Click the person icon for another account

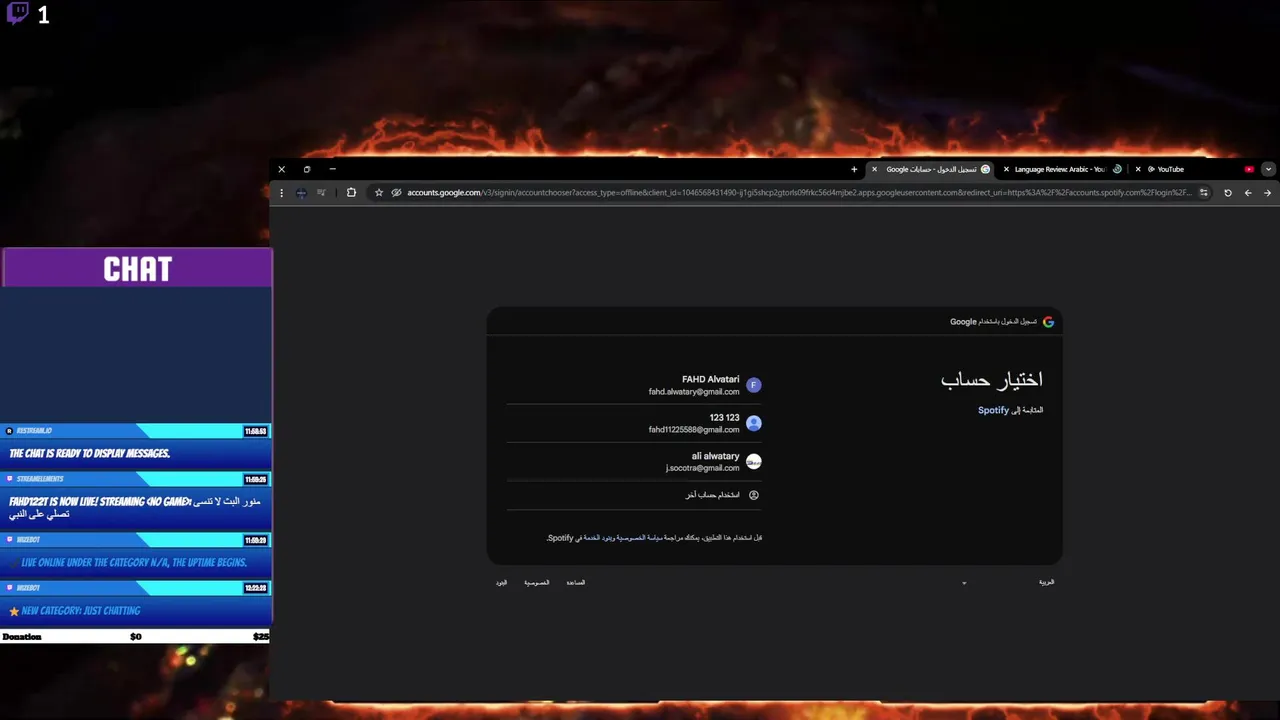click(754, 495)
